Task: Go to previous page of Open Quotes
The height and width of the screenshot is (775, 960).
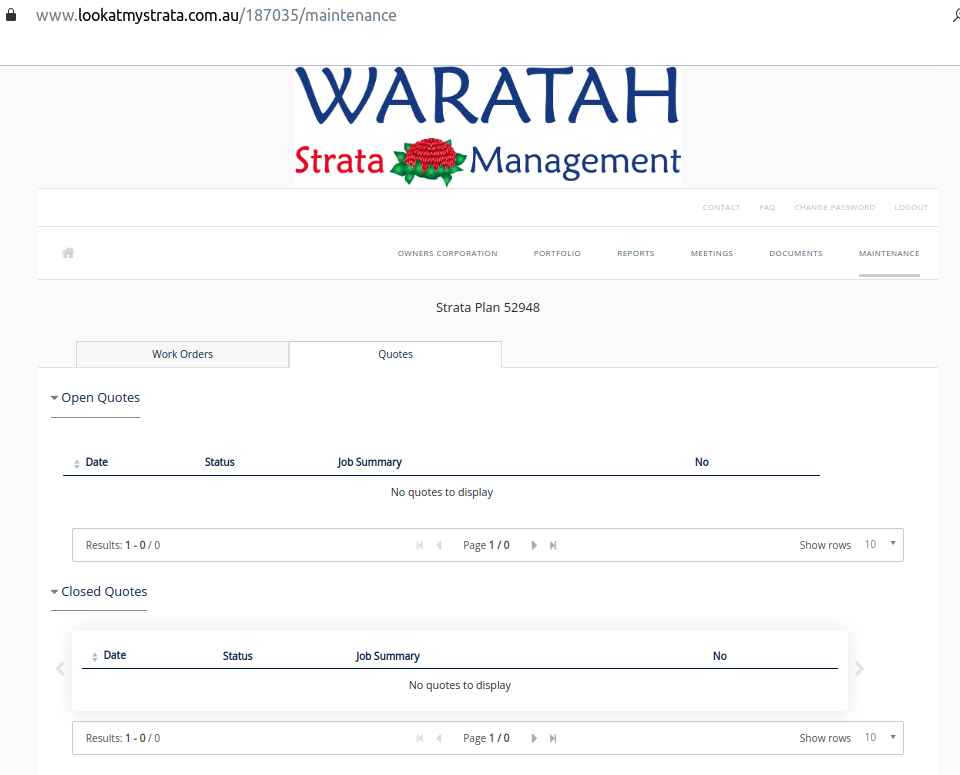Action: (x=439, y=545)
